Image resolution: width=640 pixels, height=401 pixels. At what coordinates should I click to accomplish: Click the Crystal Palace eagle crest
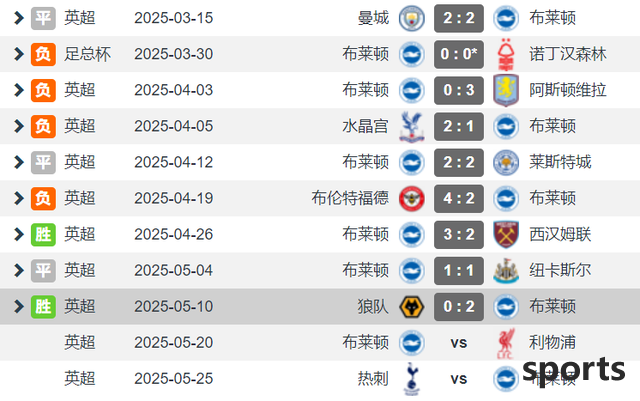tap(411, 127)
